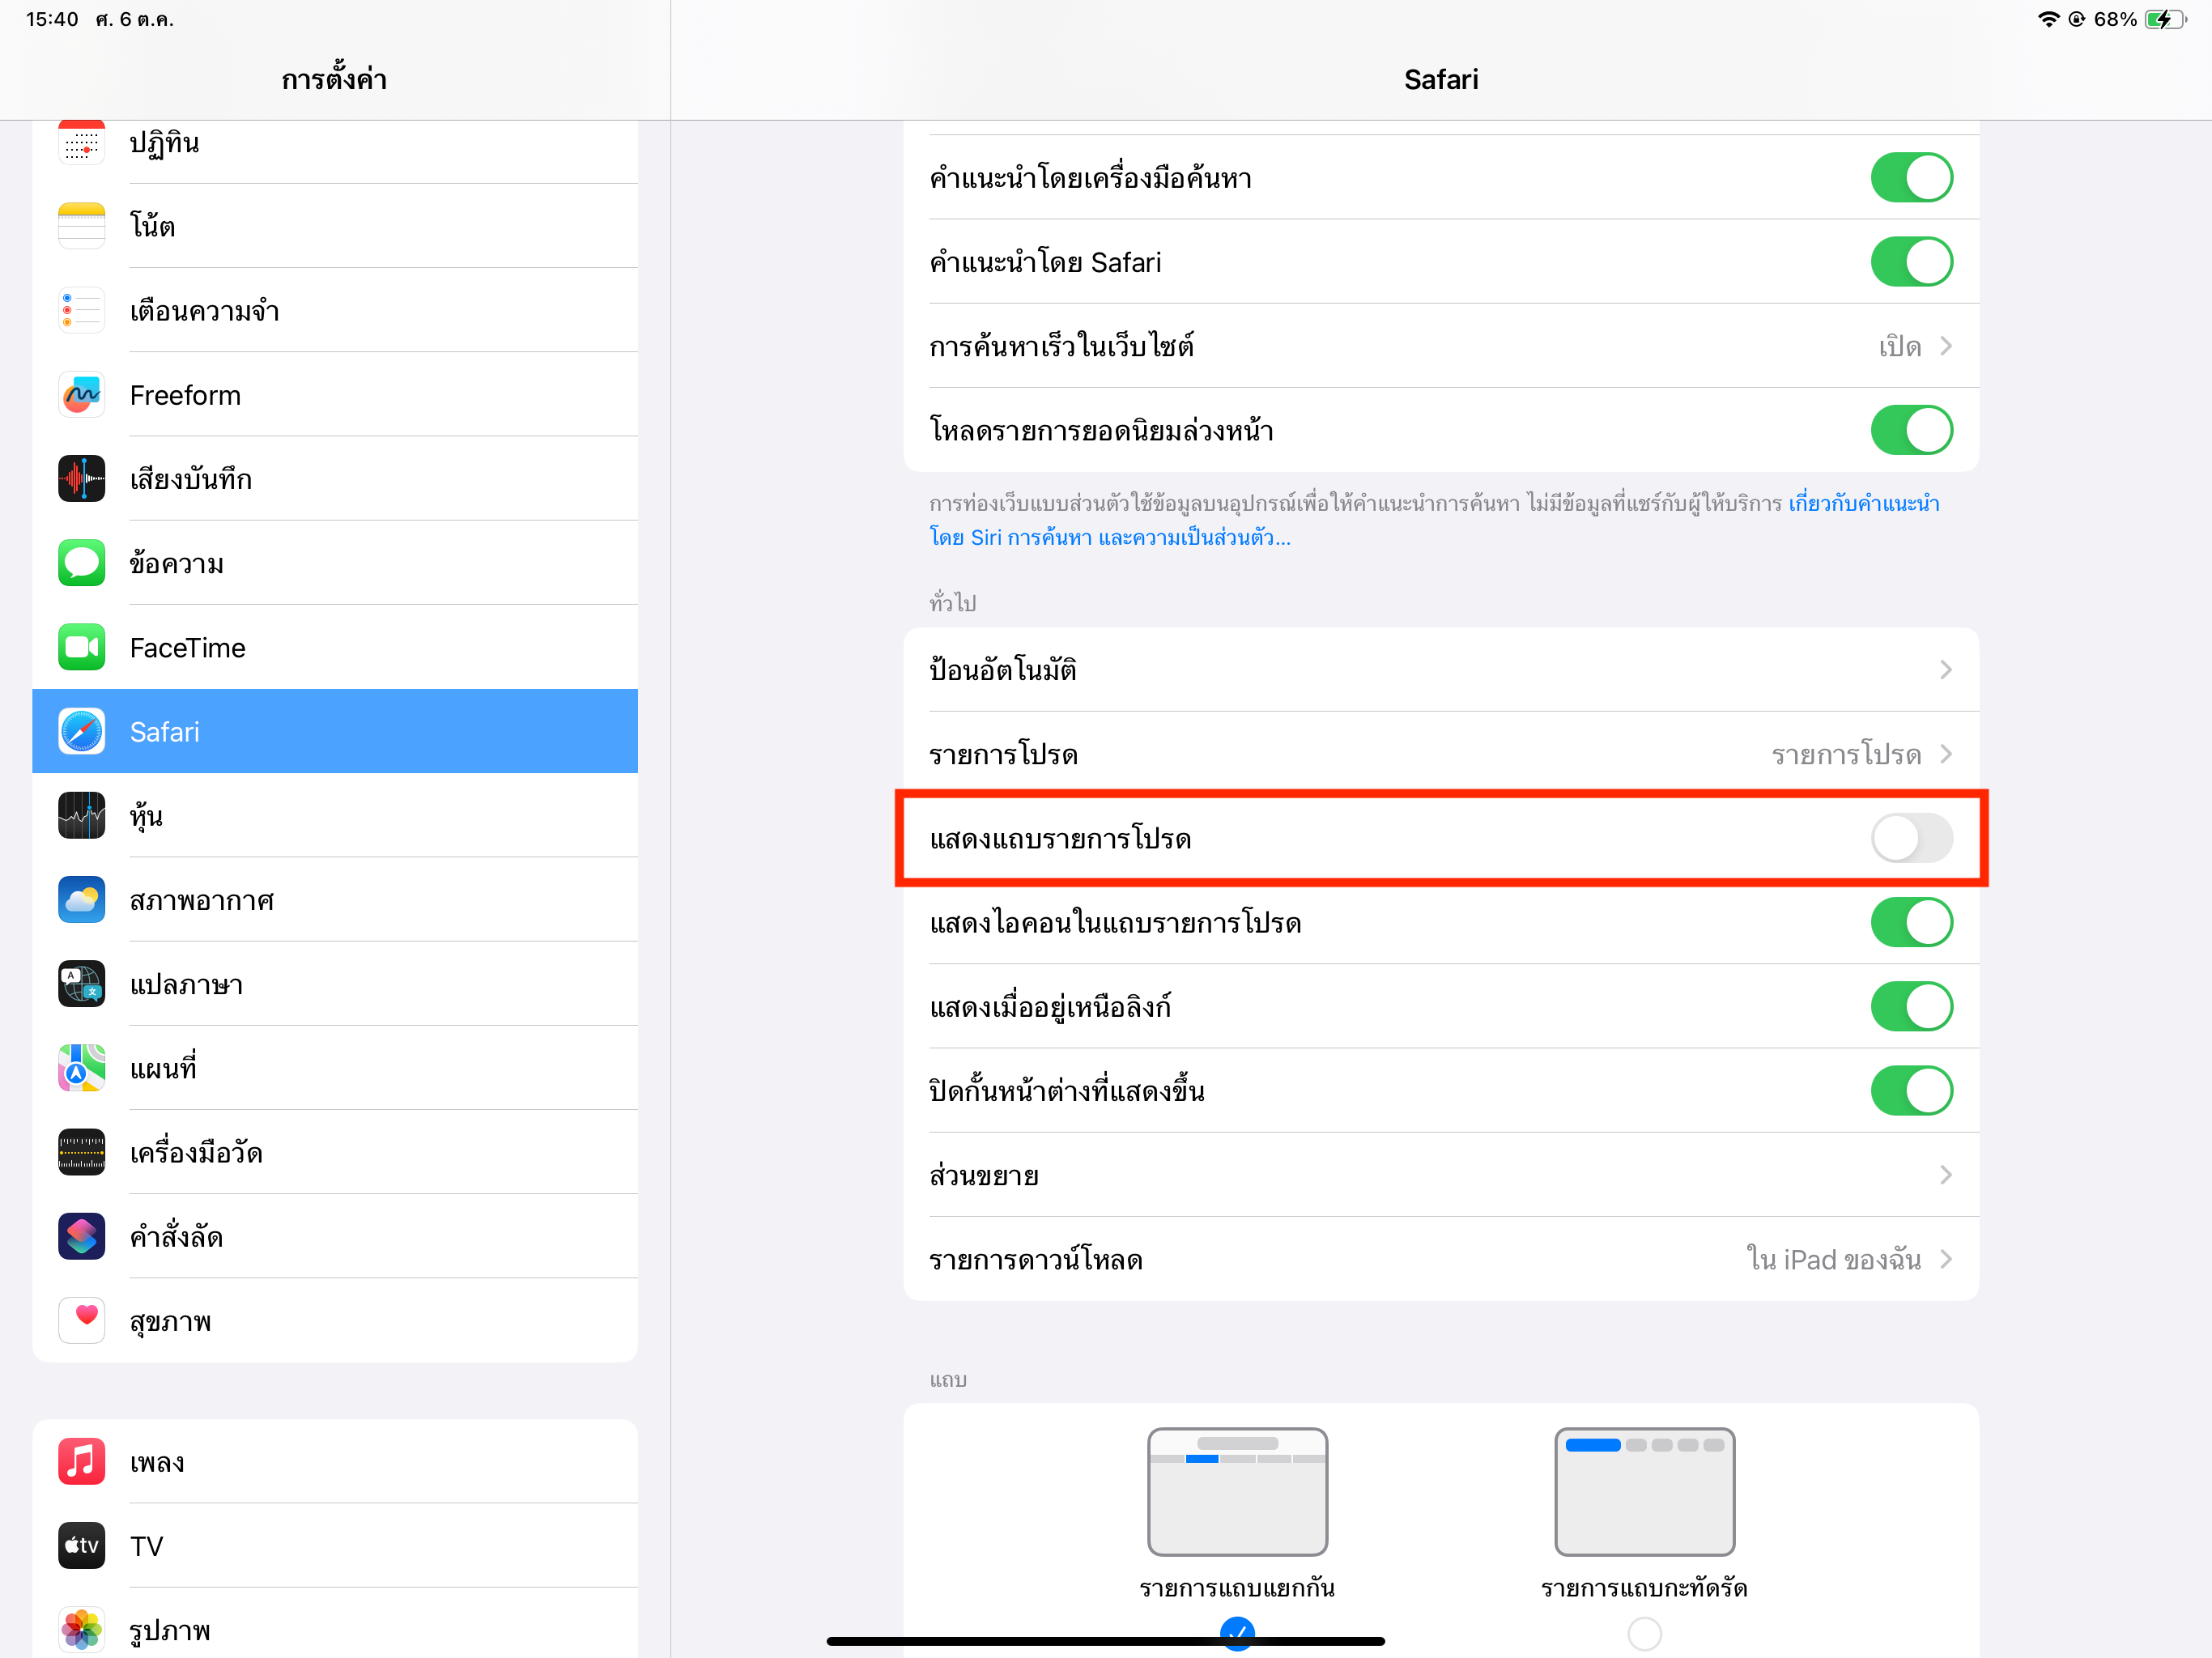Disable คำแนะนำโดย Safari switch
Viewport: 2212px width, 1658px height.
[x=1911, y=262]
